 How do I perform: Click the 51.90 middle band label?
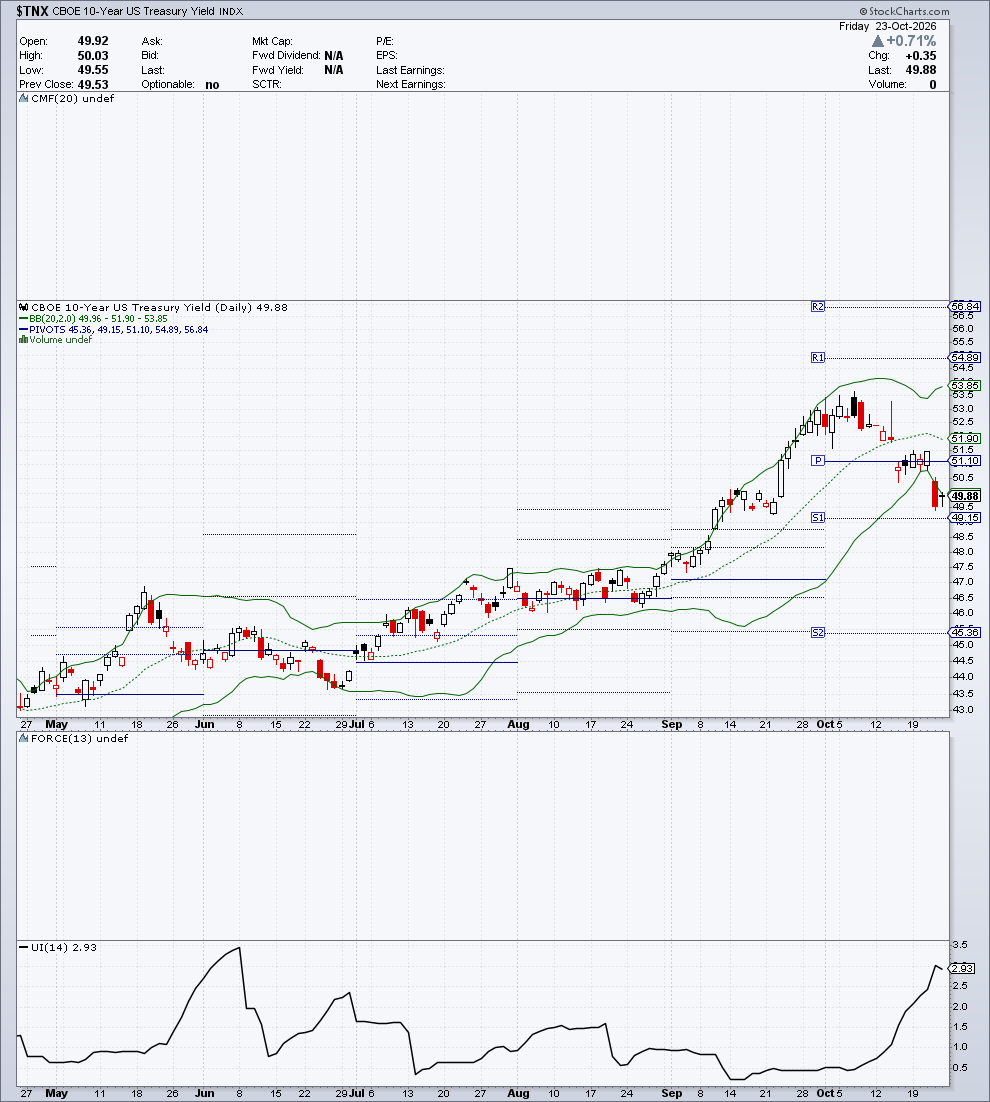point(965,438)
